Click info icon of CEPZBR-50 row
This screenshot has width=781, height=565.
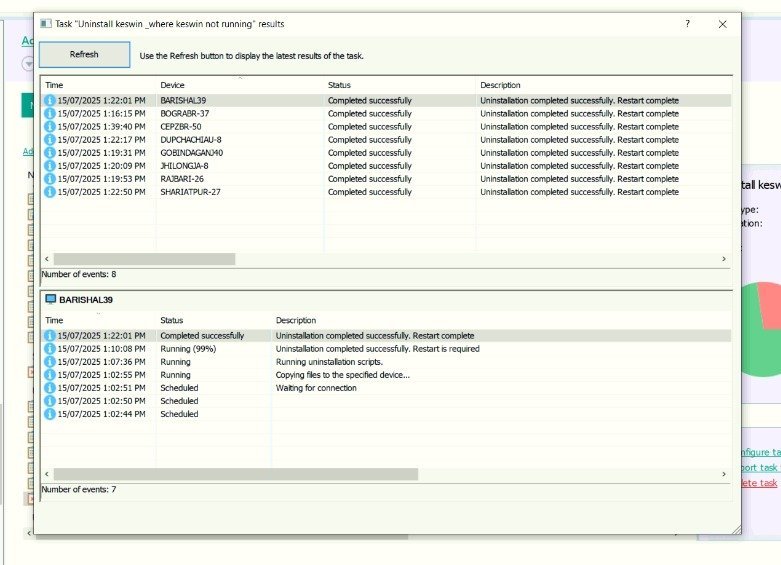[49, 127]
